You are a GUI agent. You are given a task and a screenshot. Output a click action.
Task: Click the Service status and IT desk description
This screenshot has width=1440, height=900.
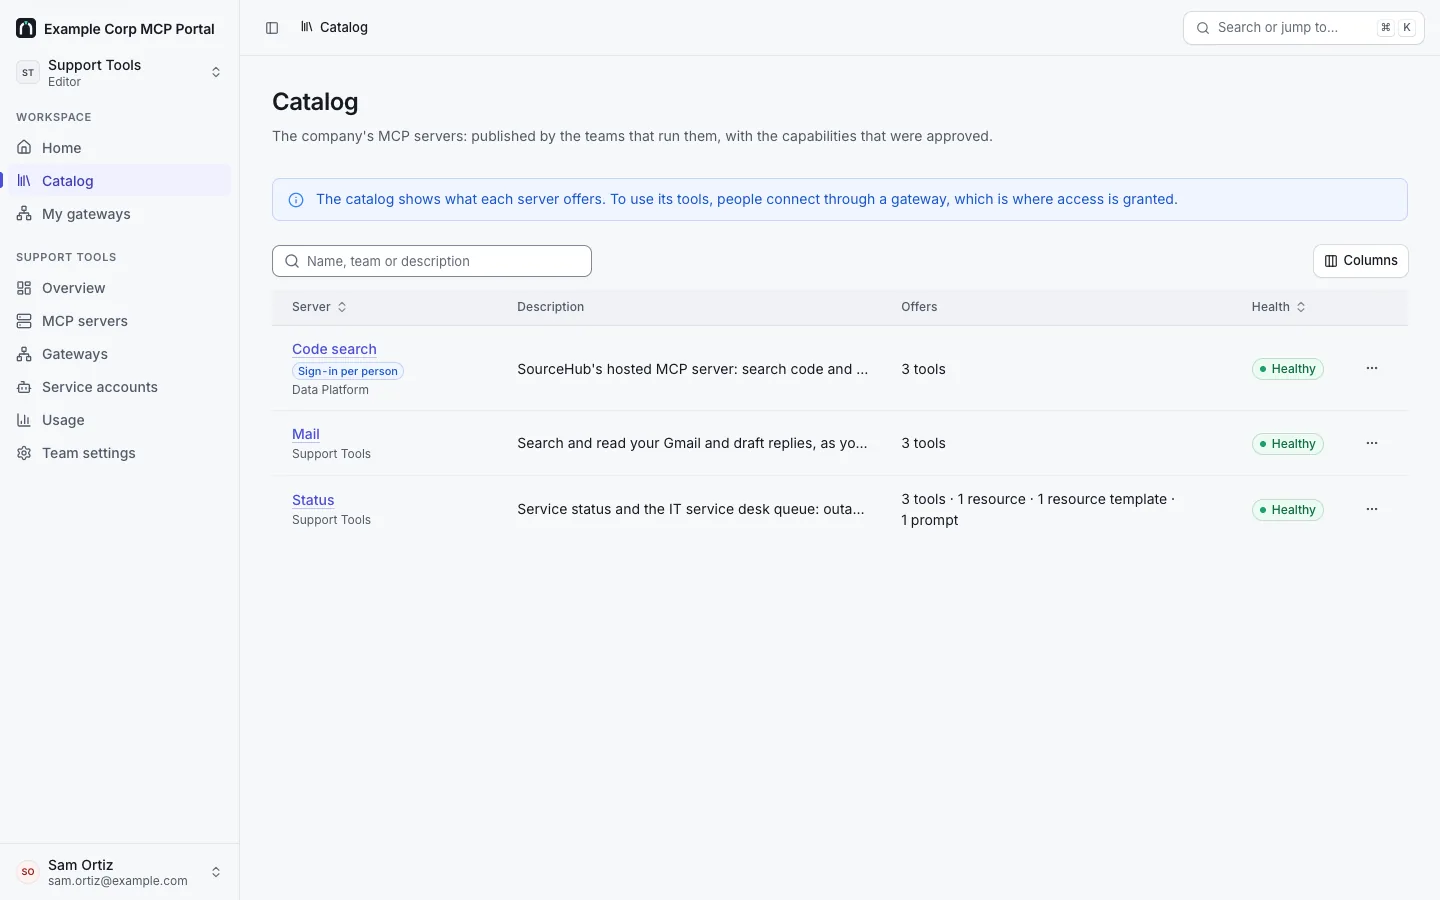tap(691, 509)
